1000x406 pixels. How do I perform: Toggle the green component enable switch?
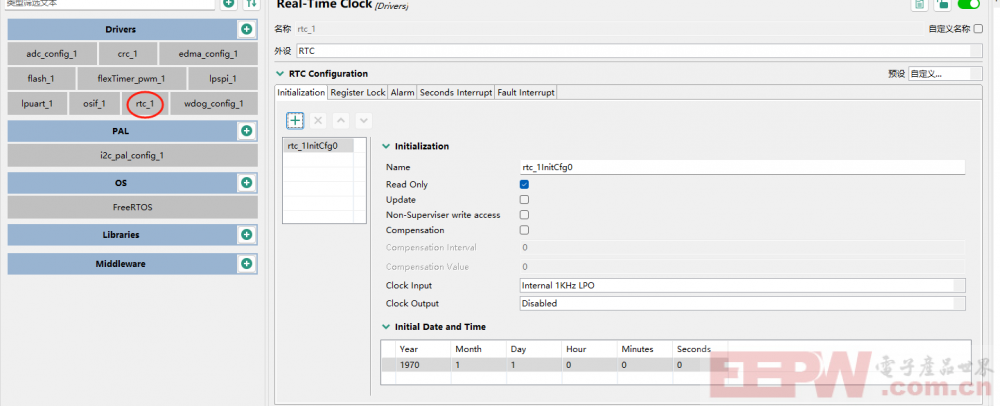point(968,5)
